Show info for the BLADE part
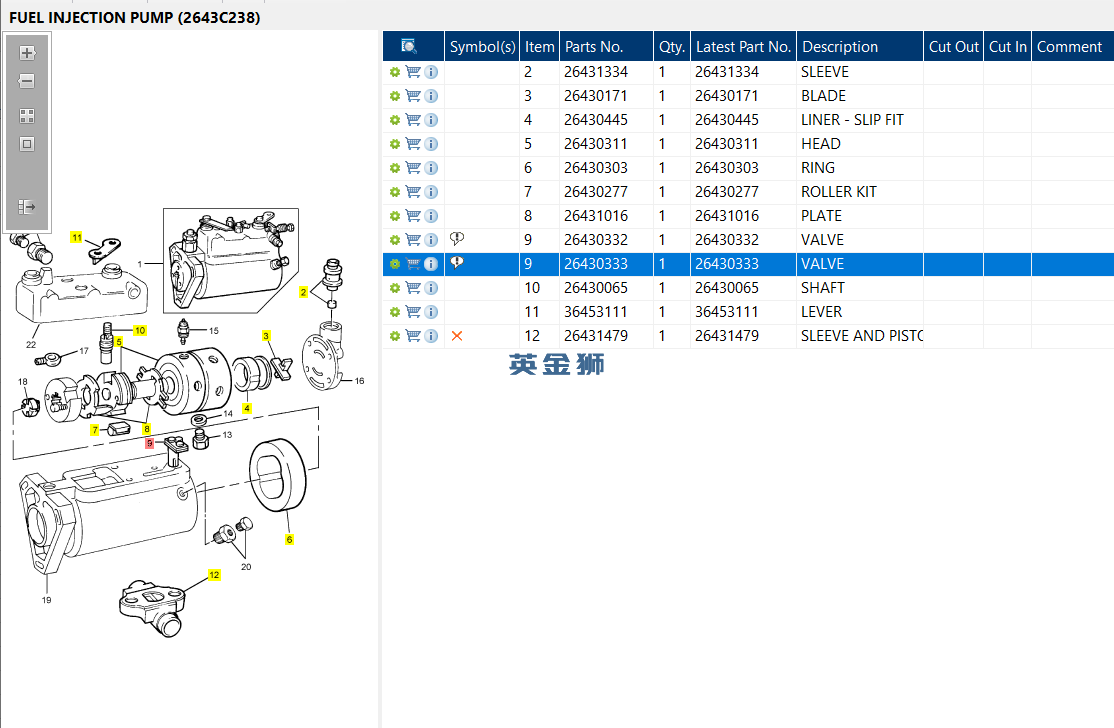Screen dimensions: 1114x728 431,96
